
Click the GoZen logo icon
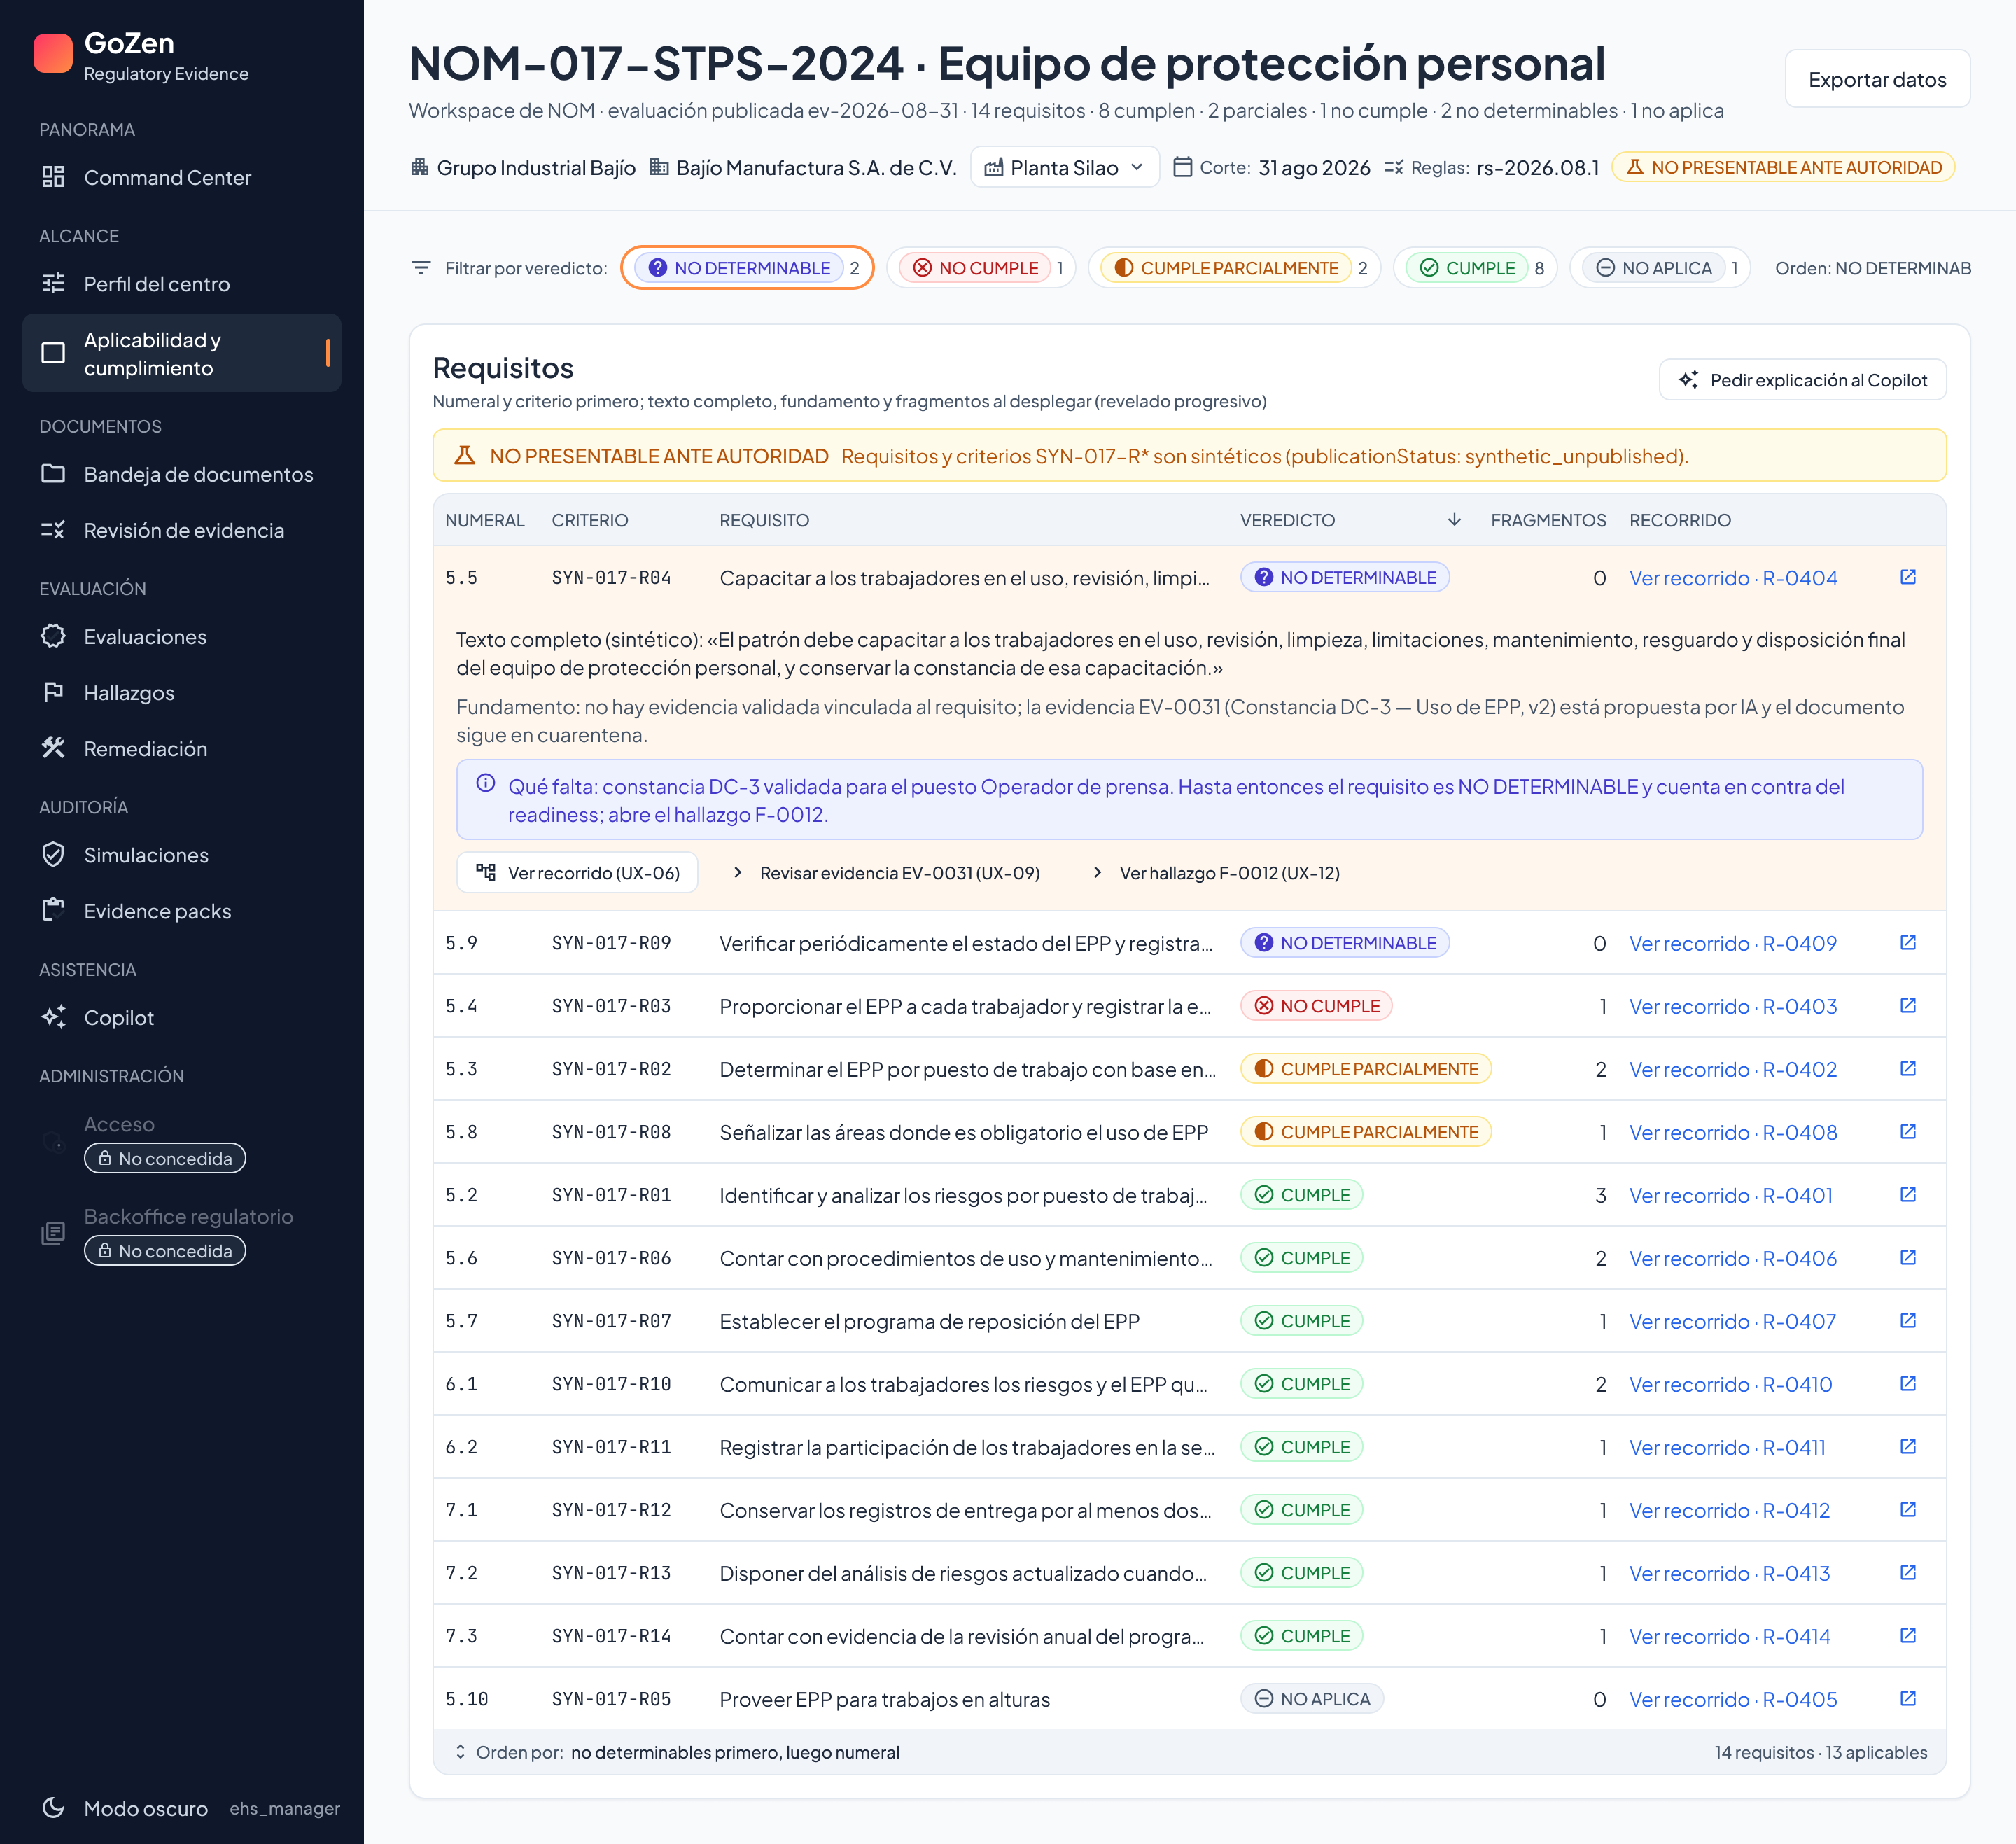point(53,54)
